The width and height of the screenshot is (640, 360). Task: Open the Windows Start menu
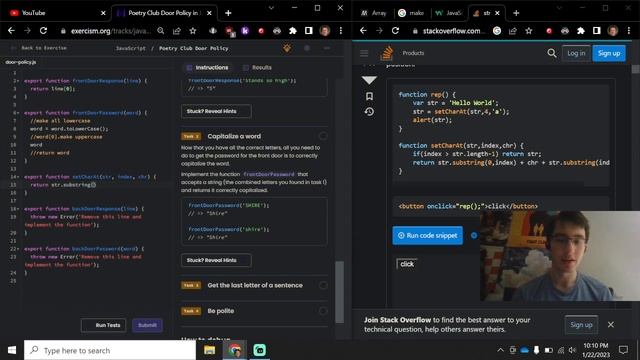[12, 350]
